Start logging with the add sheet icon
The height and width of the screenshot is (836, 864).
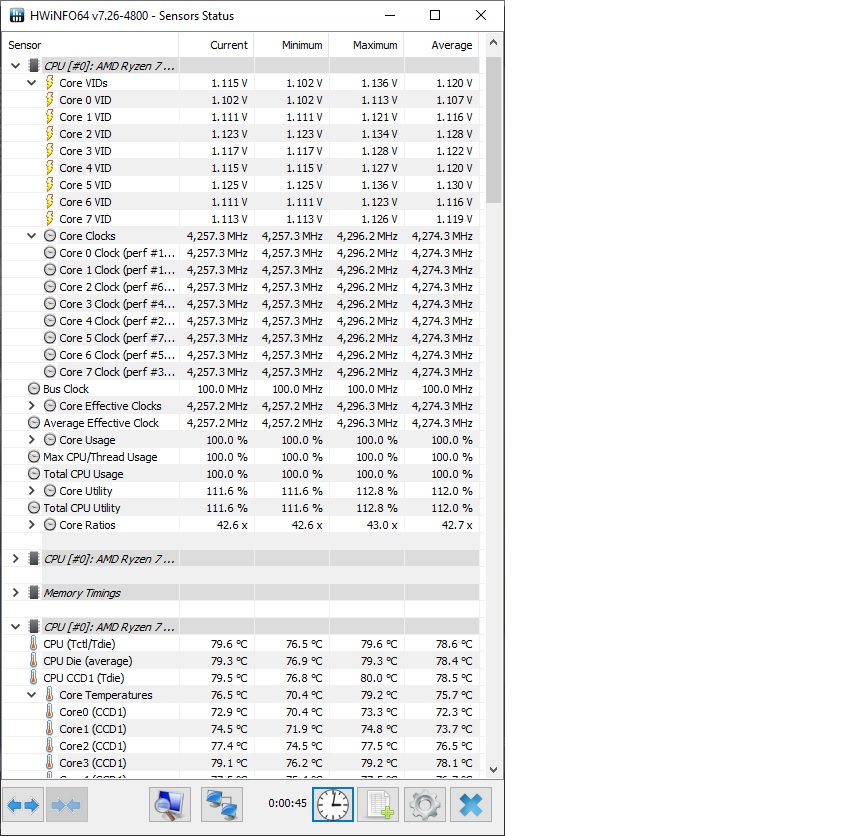pos(379,805)
